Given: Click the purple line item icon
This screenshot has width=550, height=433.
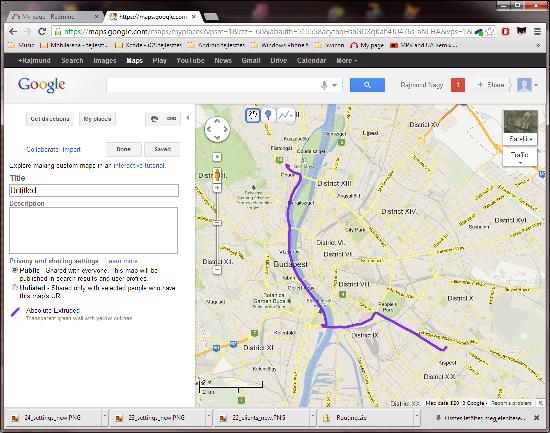Looking at the screenshot, I should (15, 312).
